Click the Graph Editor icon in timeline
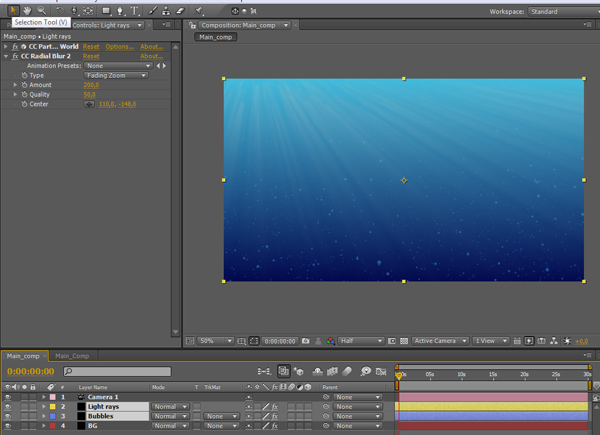 (381, 371)
